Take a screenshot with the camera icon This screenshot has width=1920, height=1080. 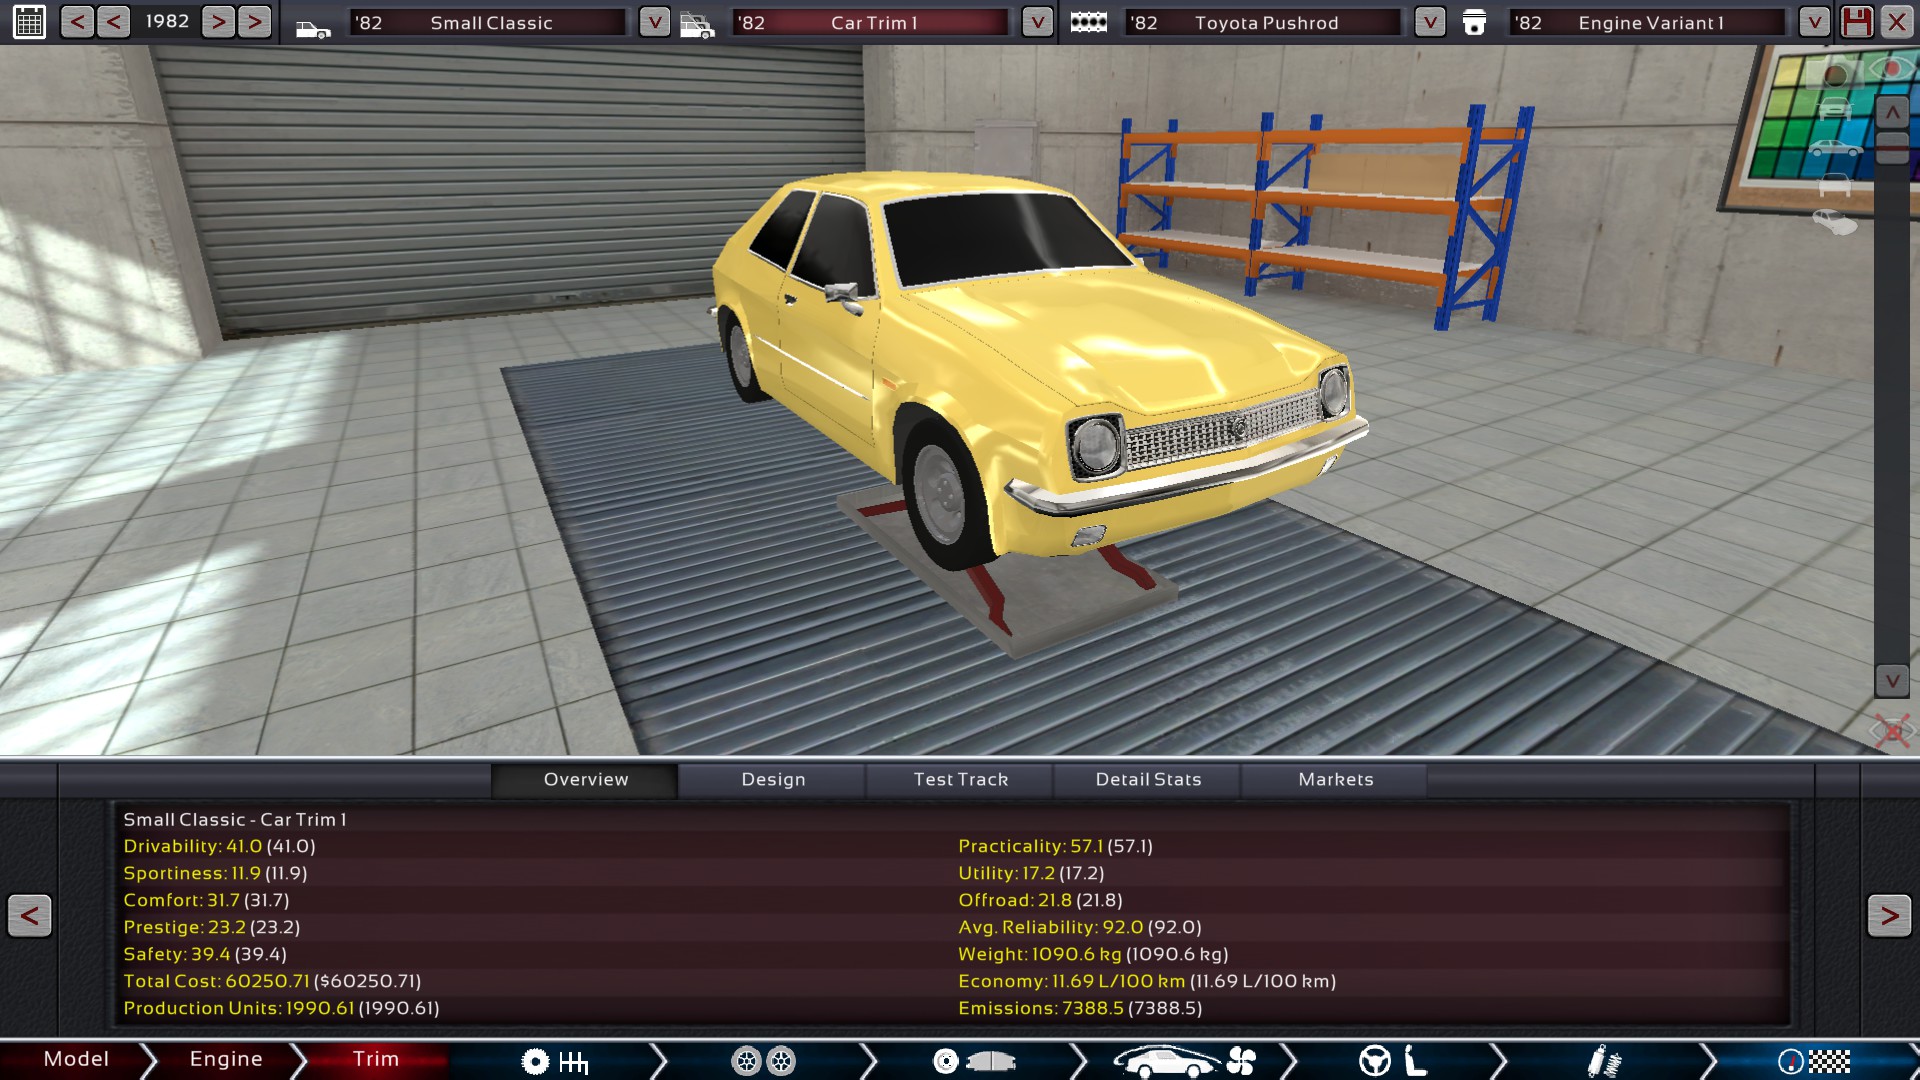coord(1835,74)
